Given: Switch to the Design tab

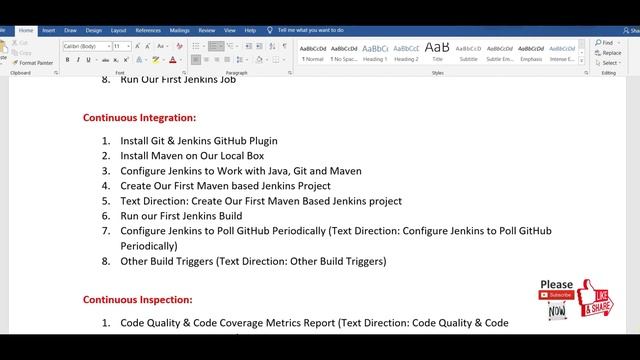Looking at the screenshot, I should [93, 30].
